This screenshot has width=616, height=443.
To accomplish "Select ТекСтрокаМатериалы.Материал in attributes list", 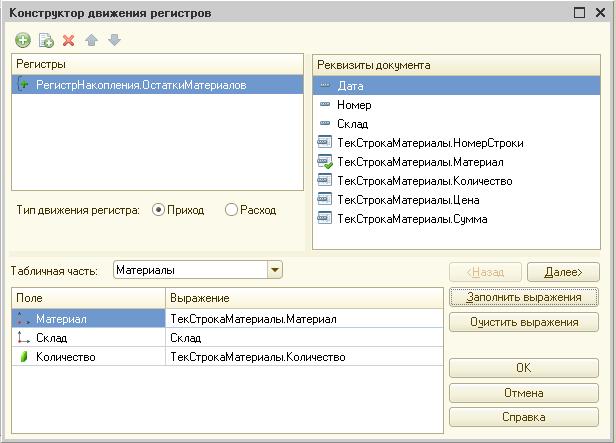I will click(456, 161).
